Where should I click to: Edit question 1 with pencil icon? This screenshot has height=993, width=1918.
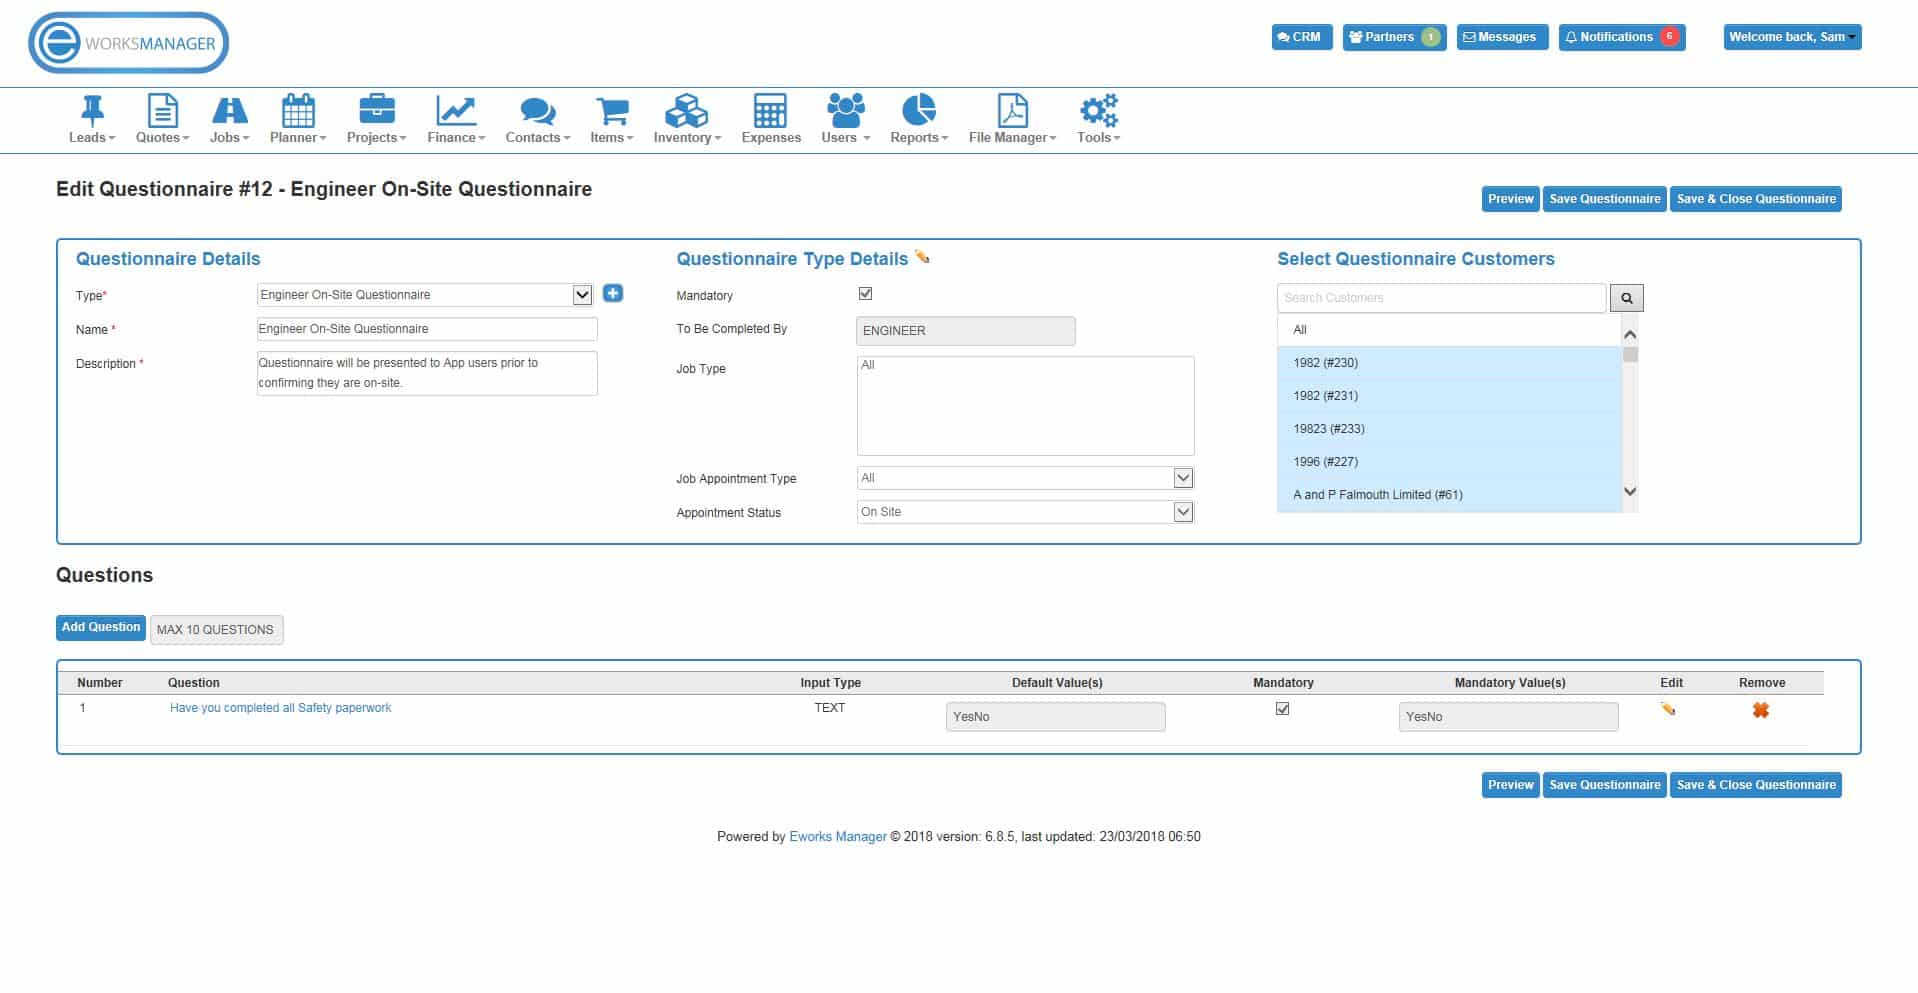(x=1668, y=709)
